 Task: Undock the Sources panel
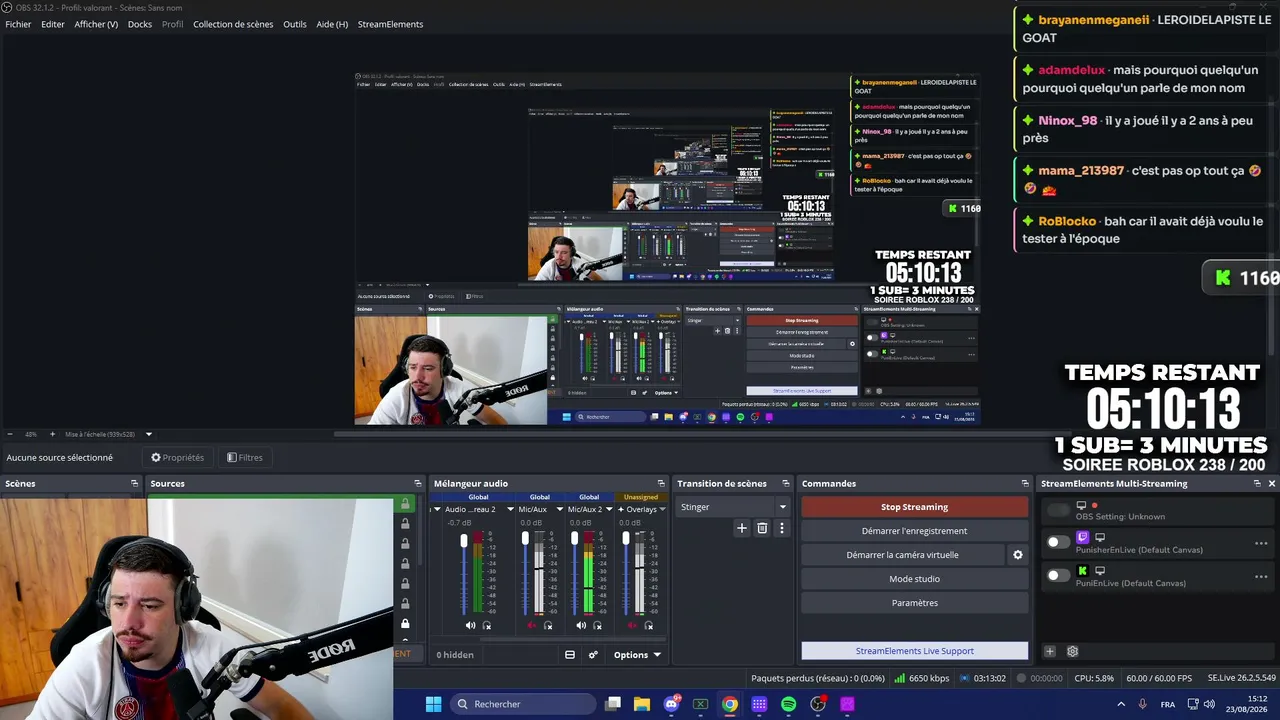(x=417, y=483)
